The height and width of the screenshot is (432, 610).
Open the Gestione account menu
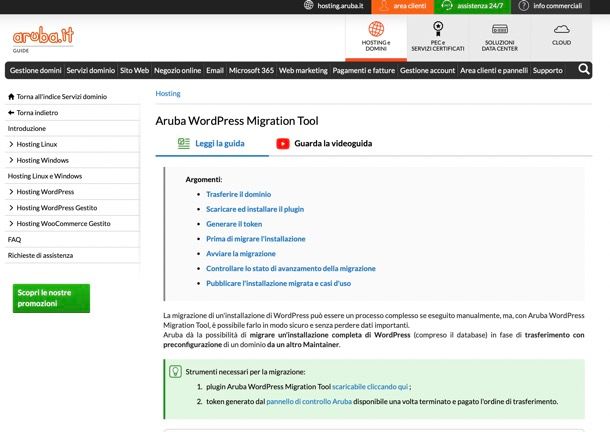427,70
